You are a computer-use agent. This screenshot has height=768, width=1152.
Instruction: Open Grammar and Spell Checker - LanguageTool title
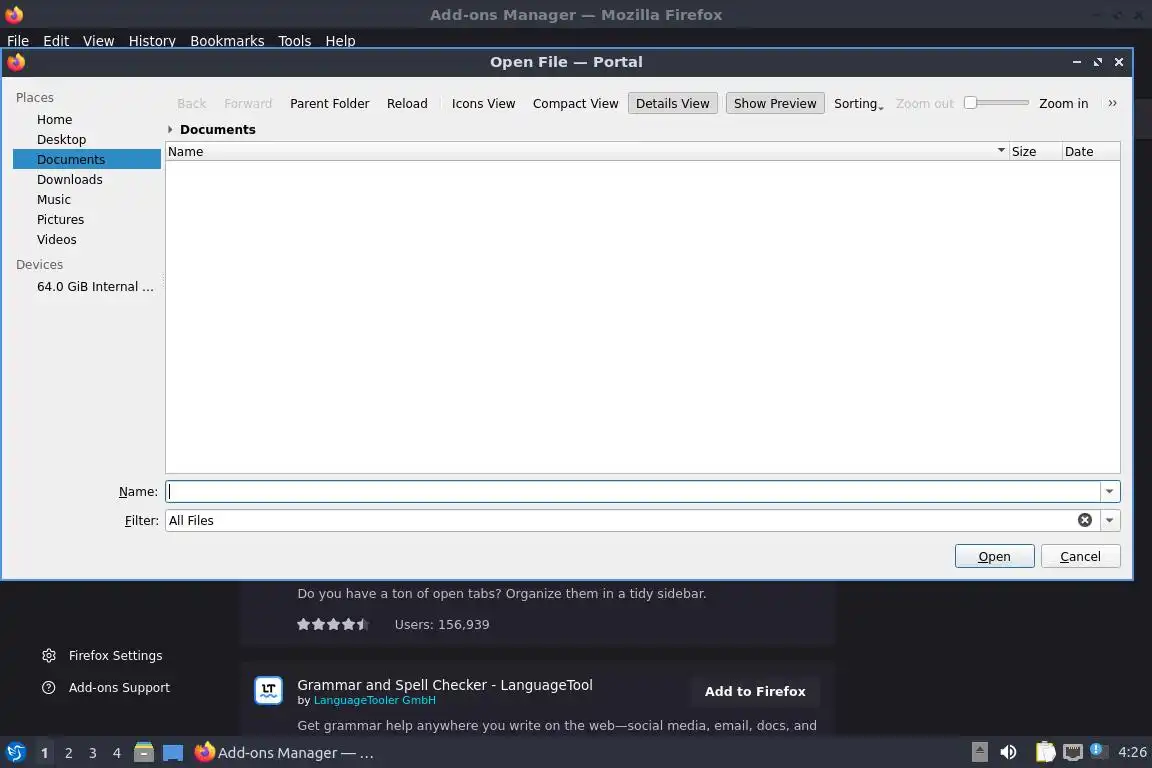pyautogui.click(x=444, y=685)
